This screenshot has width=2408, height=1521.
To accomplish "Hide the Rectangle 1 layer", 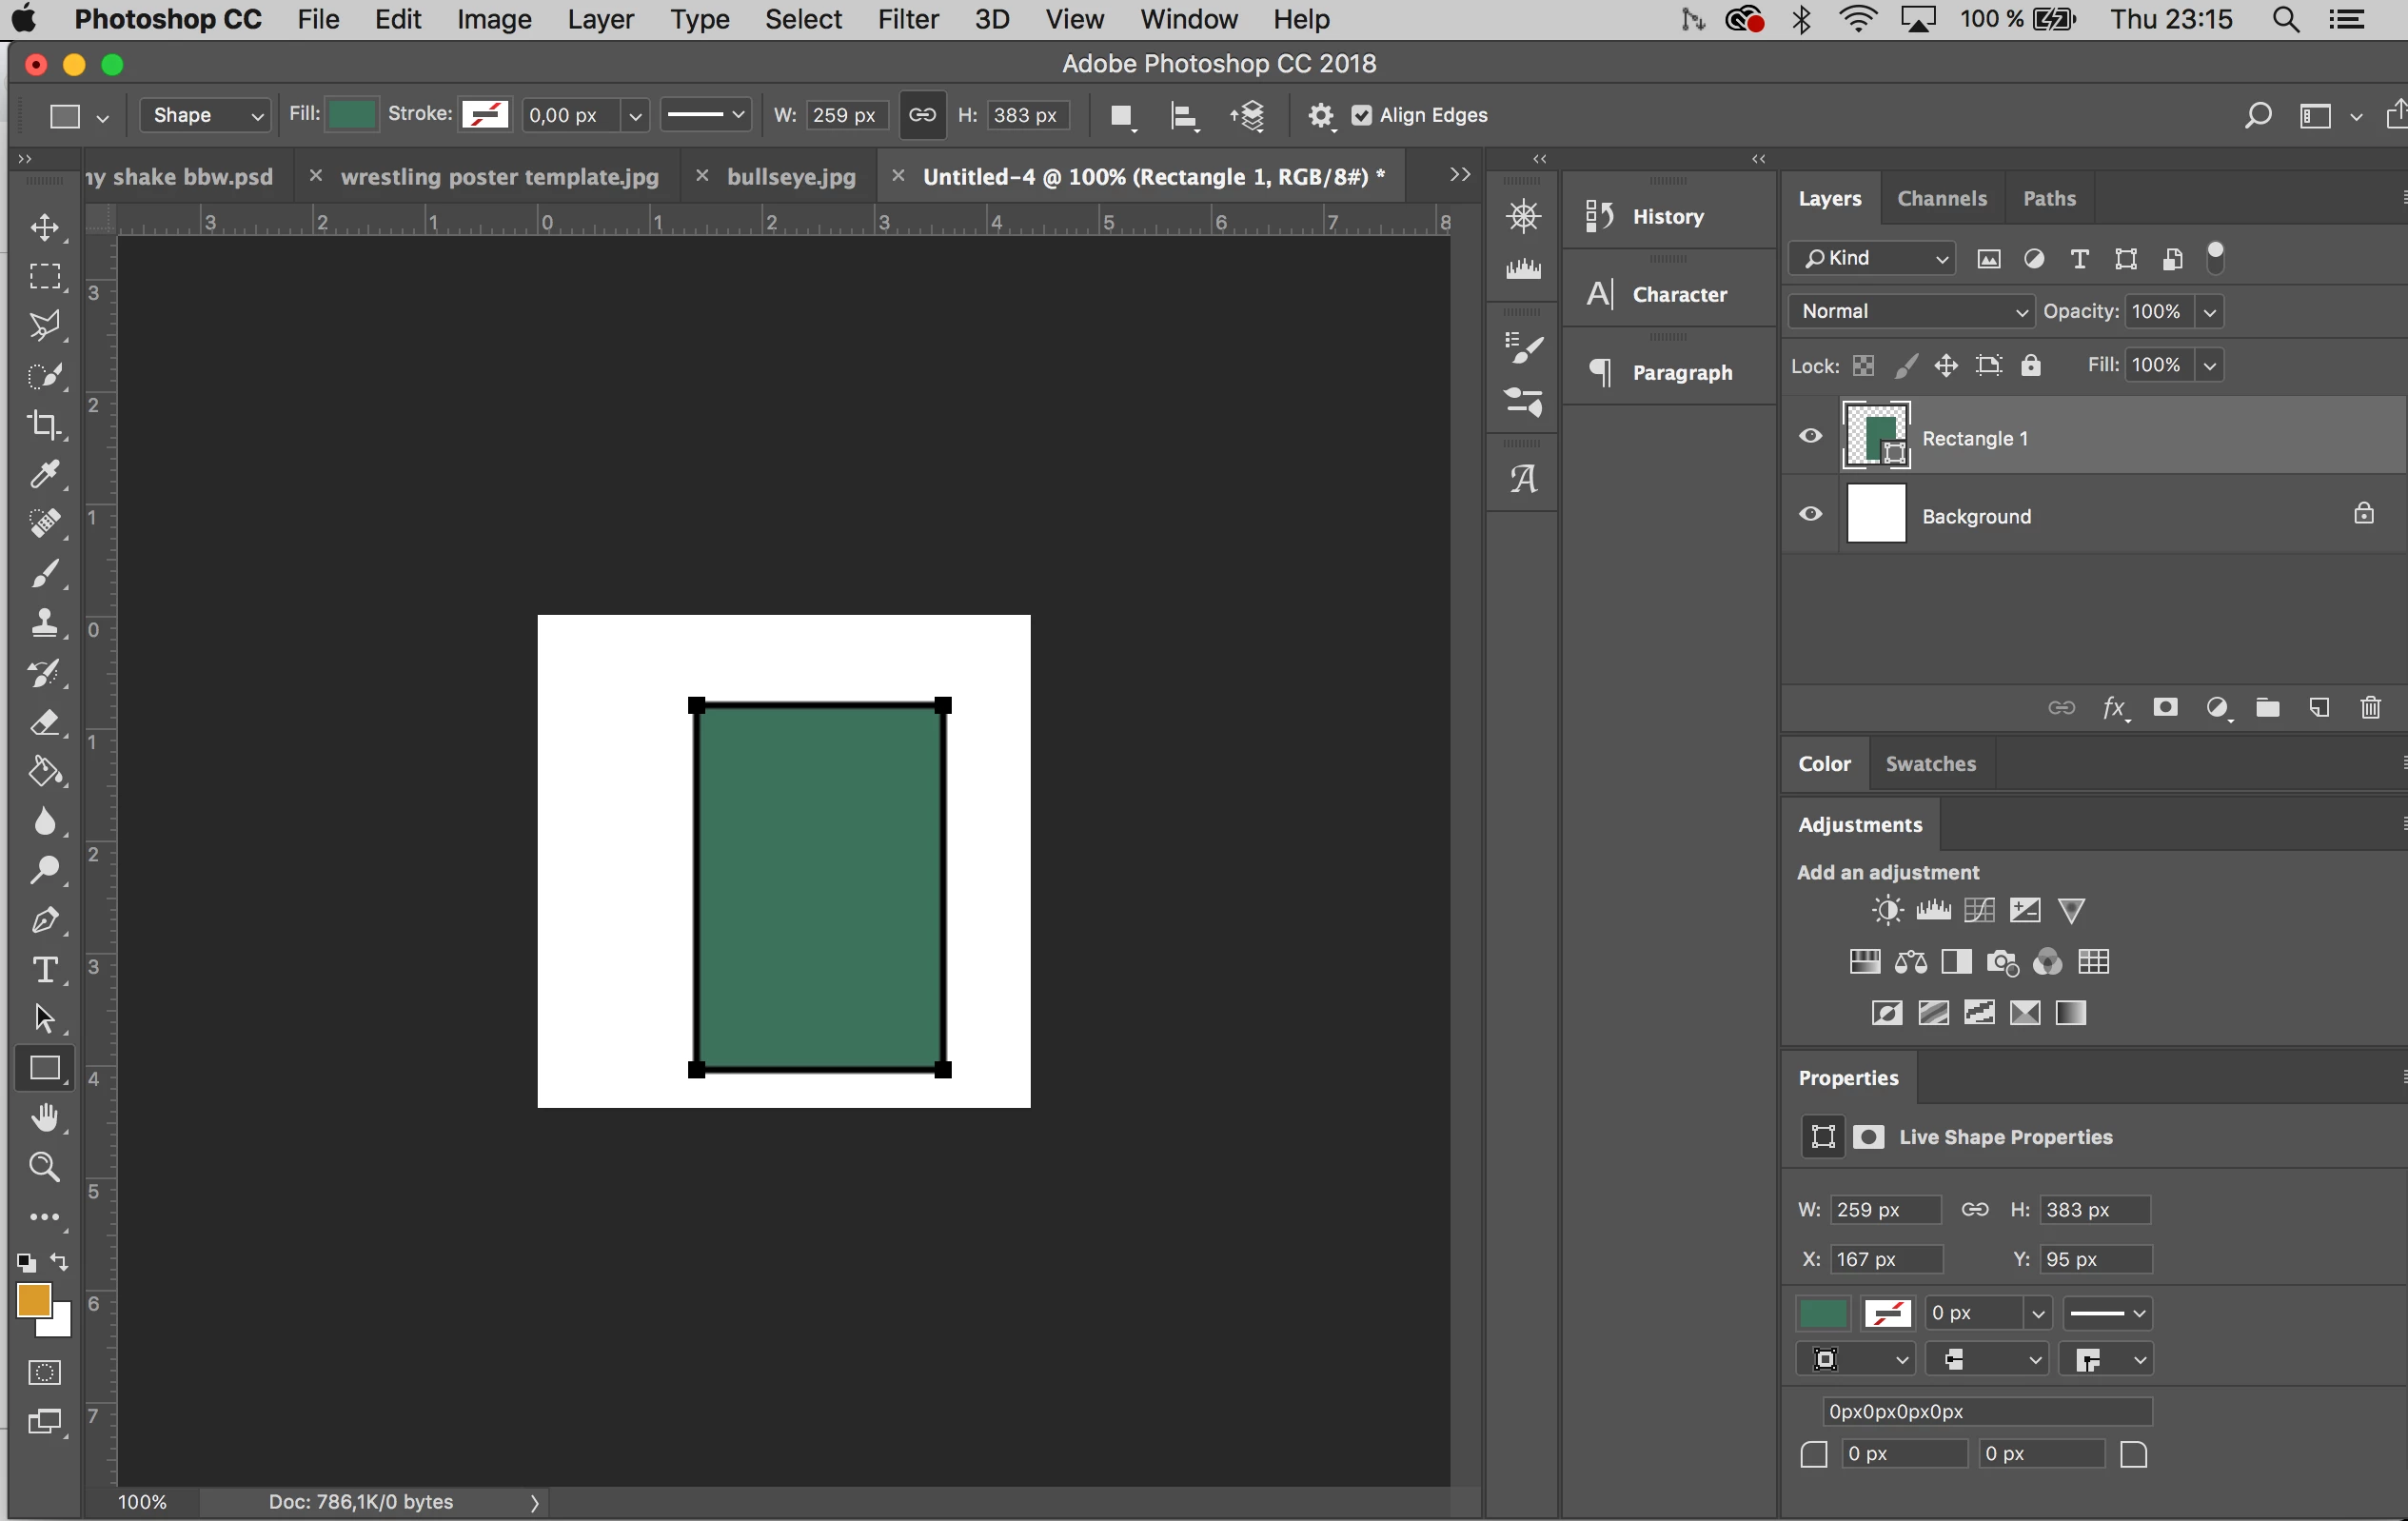I will (x=1810, y=437).
